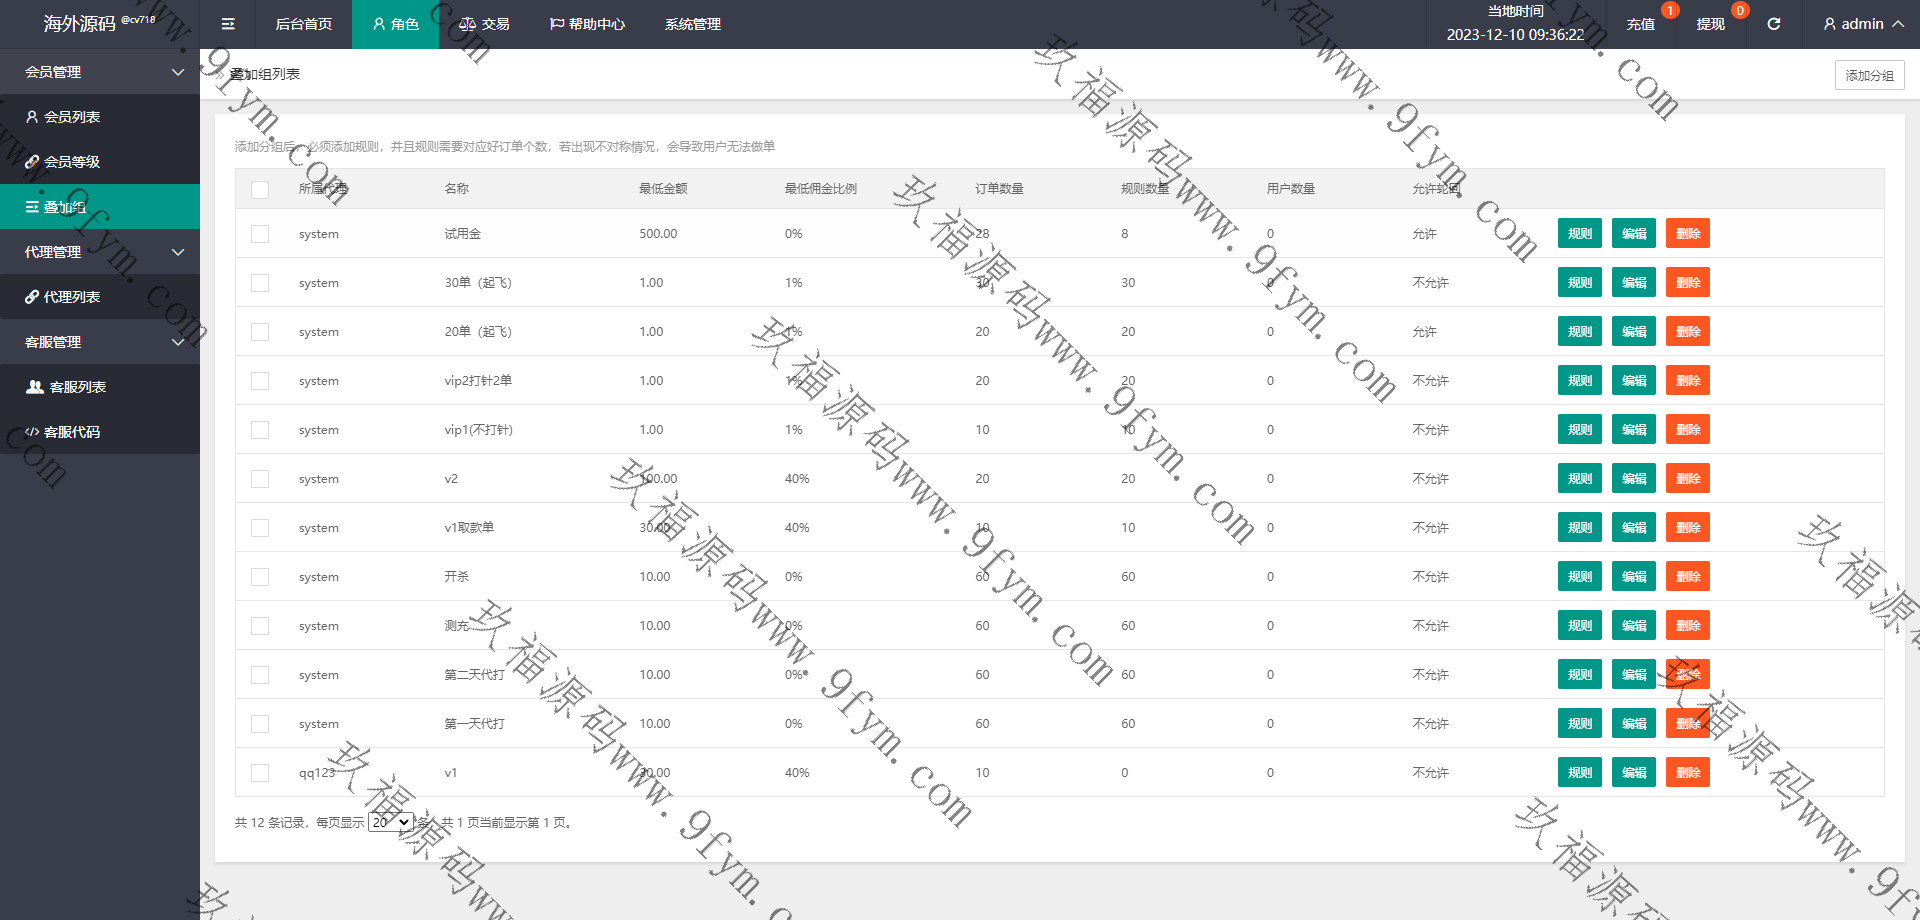Click the user icon beside 会员列表
This screenshot has width=1920, height=920.
[x=32, y=117]
